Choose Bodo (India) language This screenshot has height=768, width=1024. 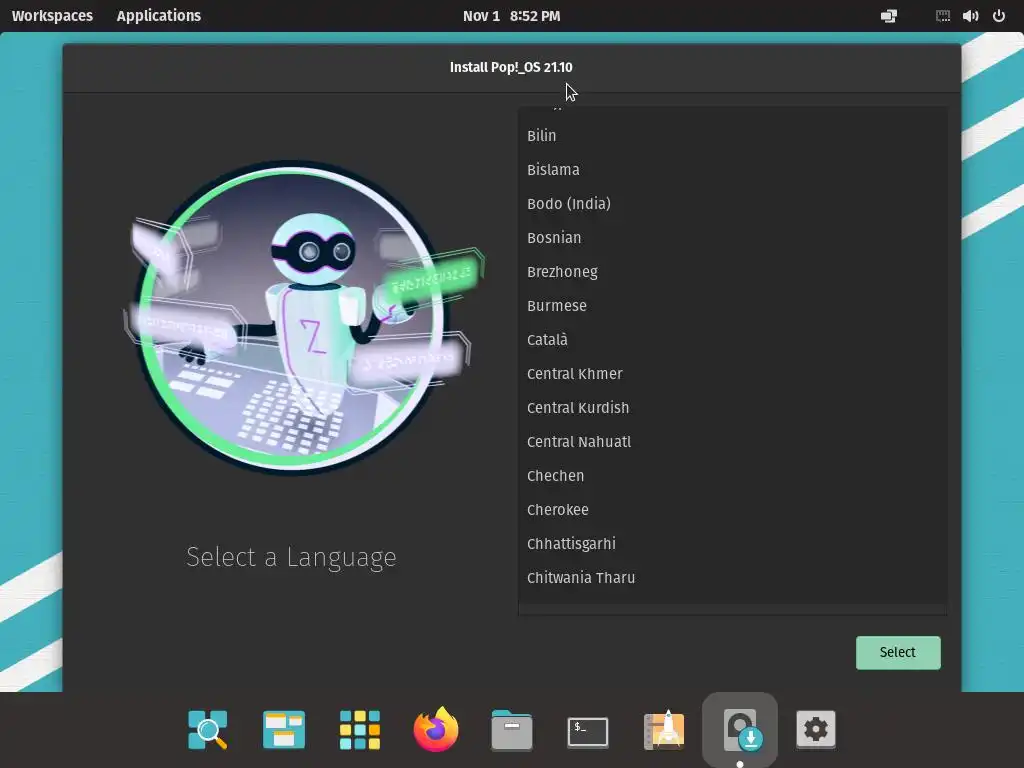(733, 204)
